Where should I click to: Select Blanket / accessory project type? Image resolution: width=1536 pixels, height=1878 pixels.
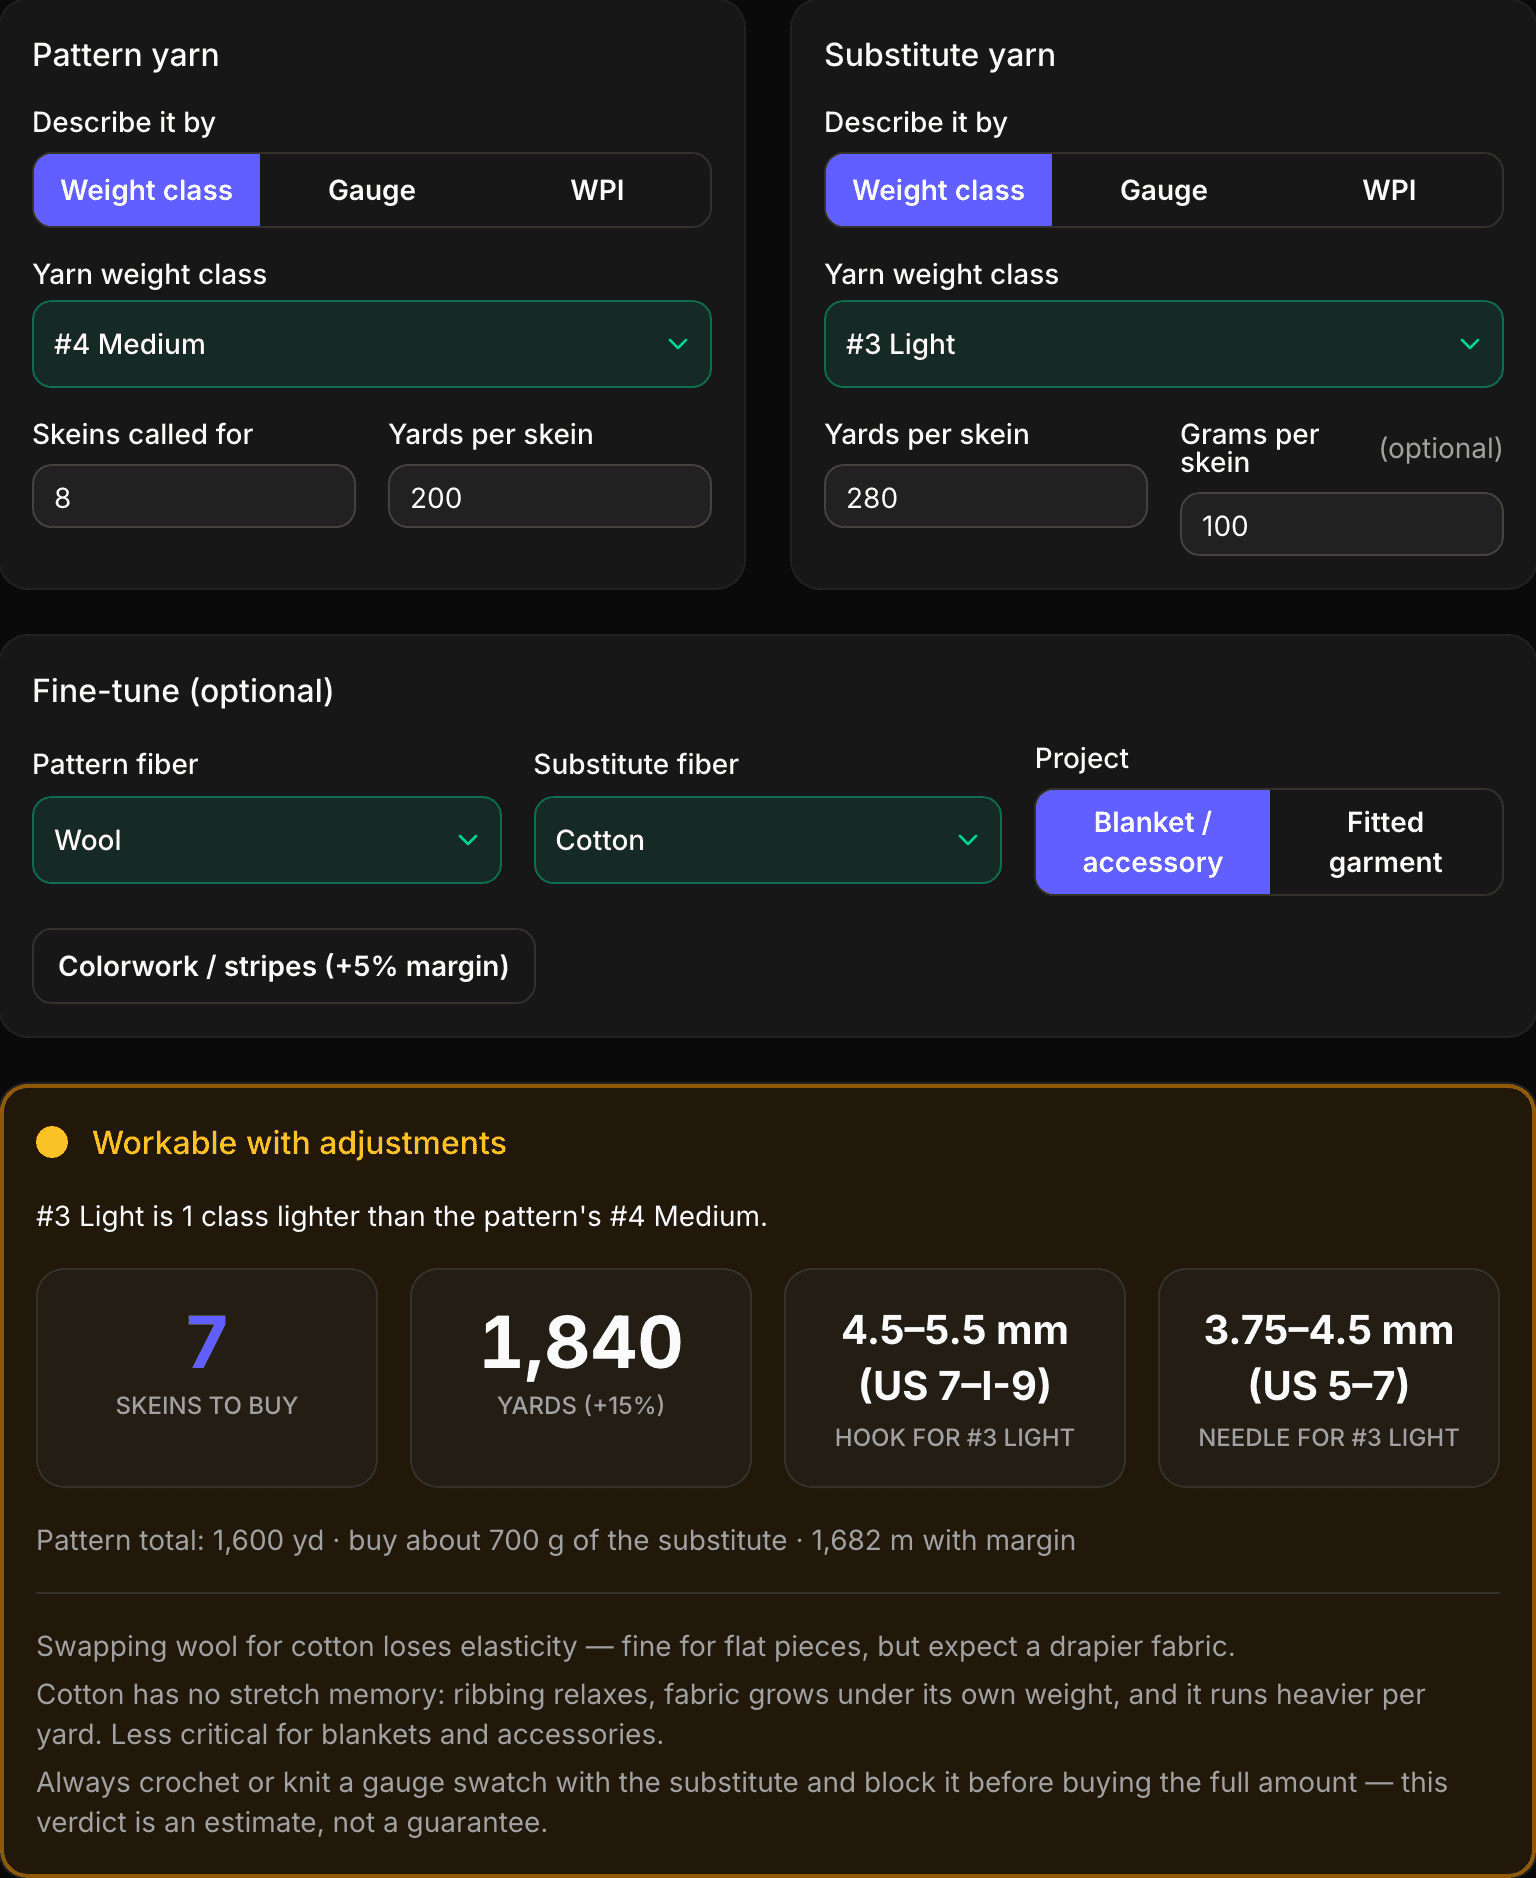point(1153,842)
